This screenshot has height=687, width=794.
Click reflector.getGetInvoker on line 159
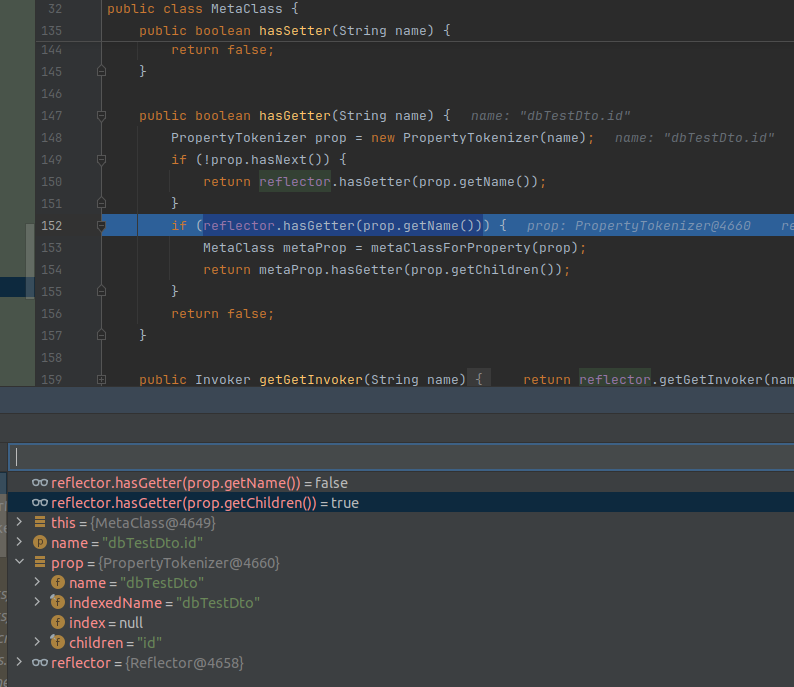point(670,380)
